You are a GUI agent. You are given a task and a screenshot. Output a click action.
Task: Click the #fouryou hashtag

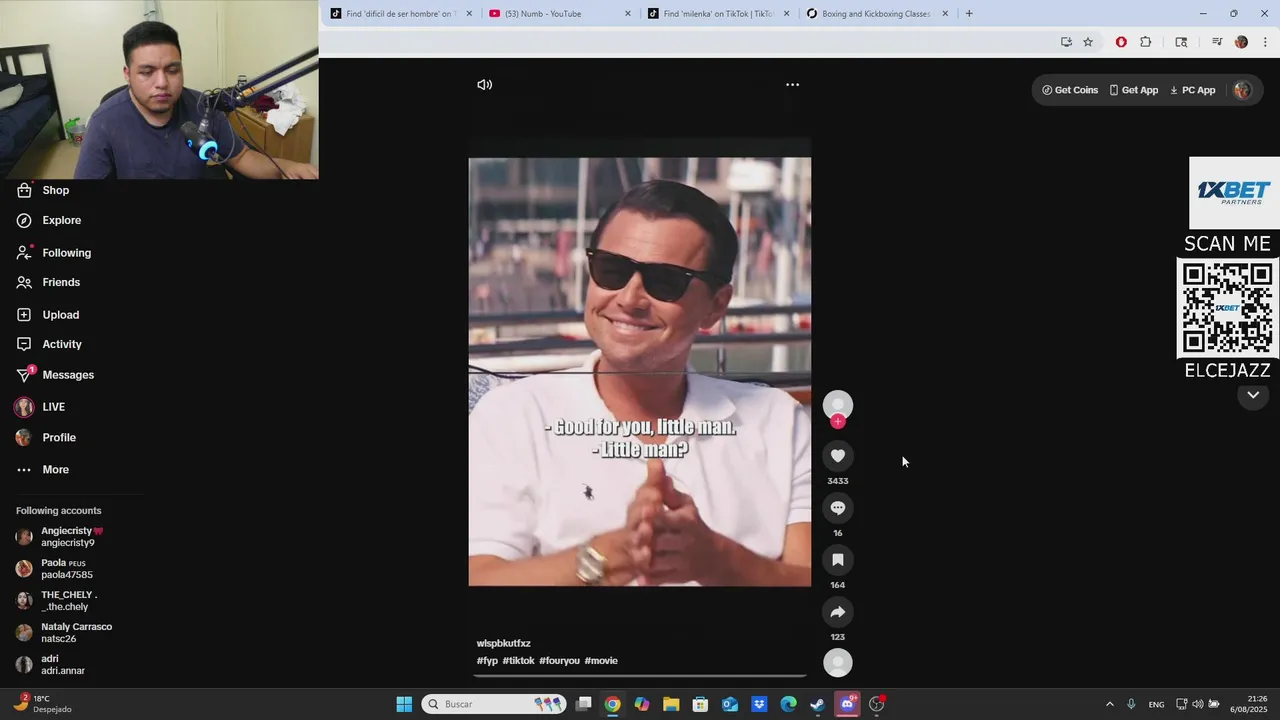pyautogui.click(x=559, y=661)
